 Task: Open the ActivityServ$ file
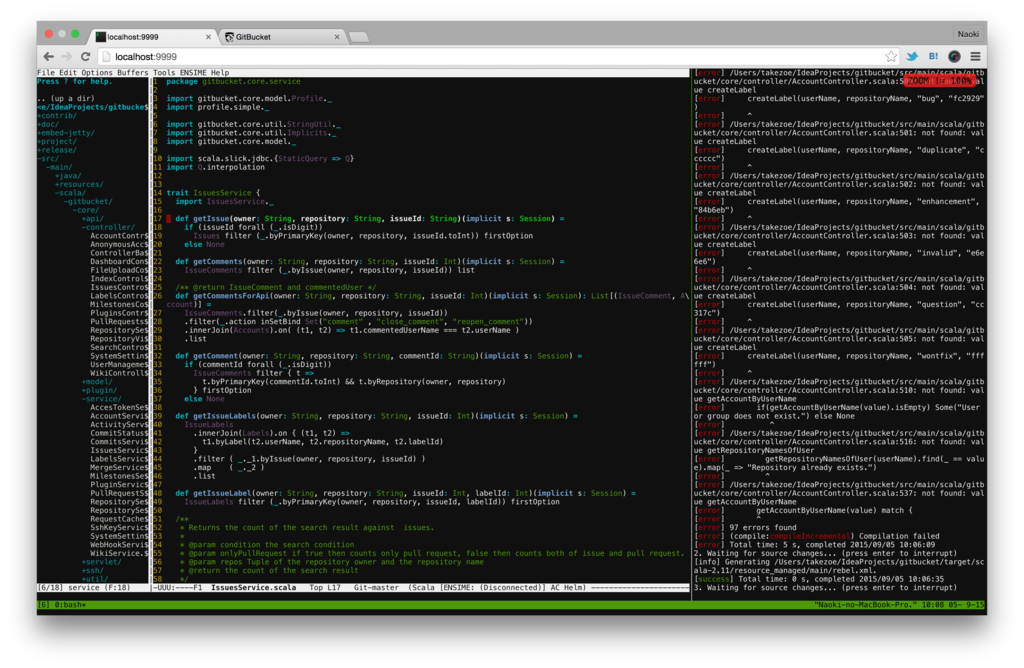pos(119,424)
